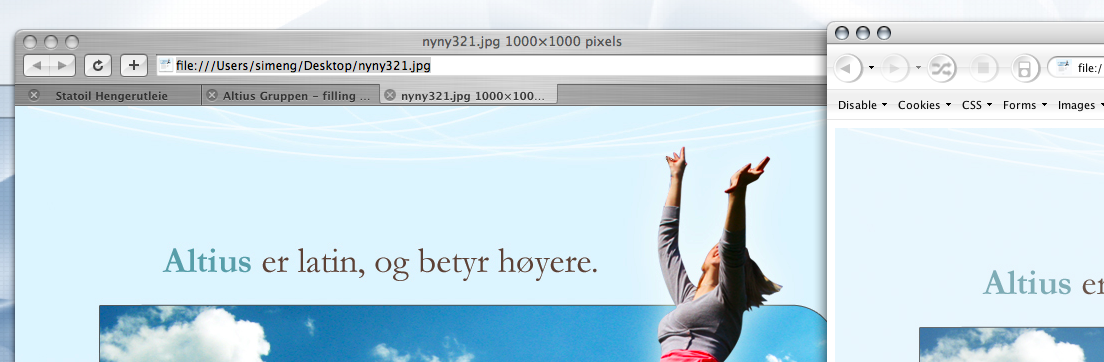Close the nyny321.jpg tab

[389, 95]
